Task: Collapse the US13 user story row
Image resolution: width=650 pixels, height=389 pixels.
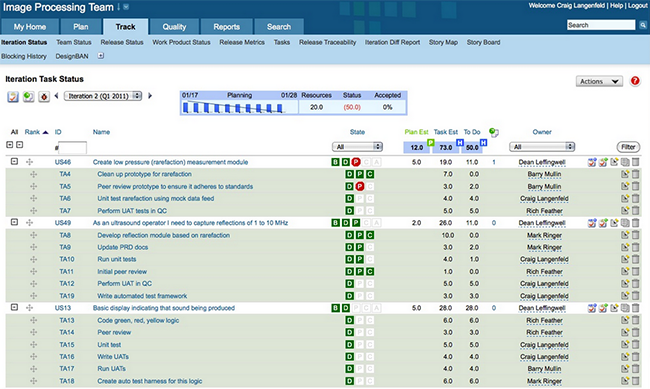Action: click(x=15, y=308)
